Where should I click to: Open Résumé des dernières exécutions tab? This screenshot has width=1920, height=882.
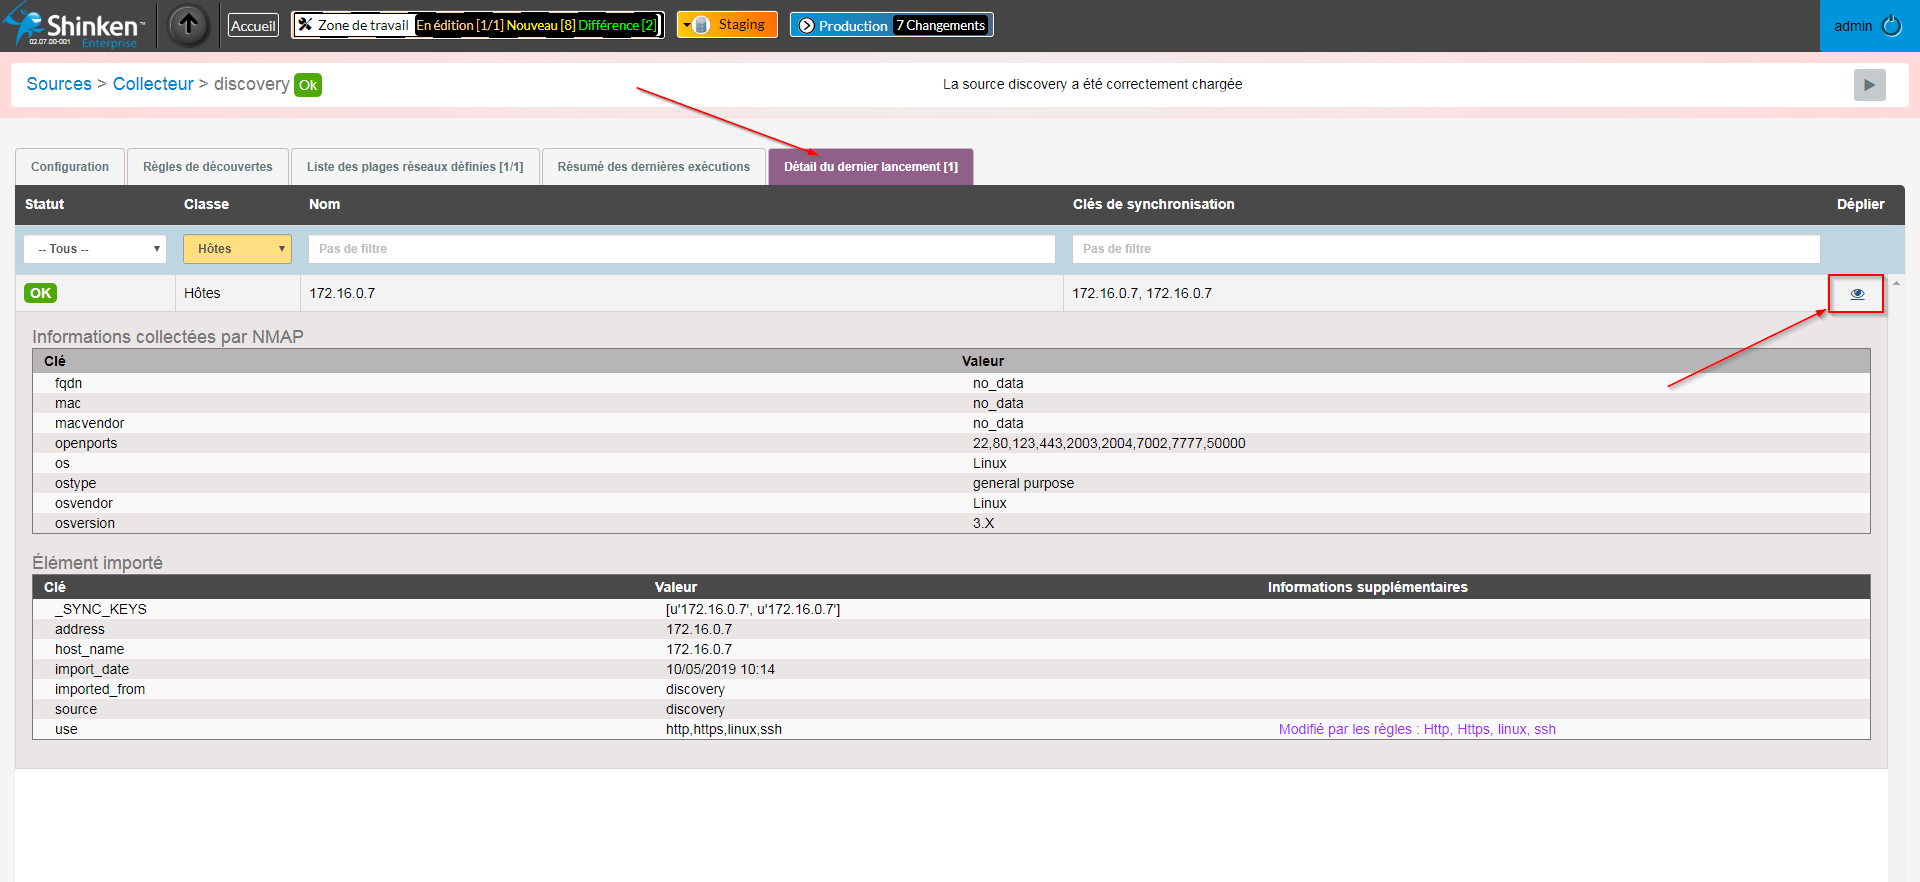coord(653,167)
